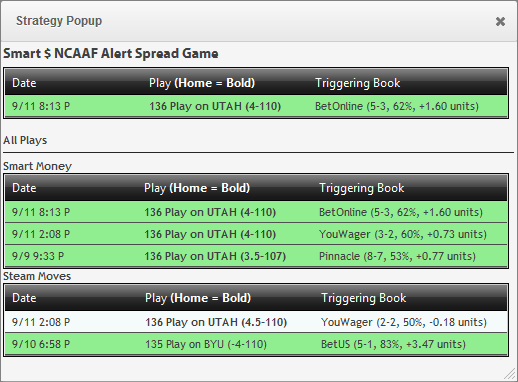Viewport: 518px width, 382px height.
Task: Click the Date header in top table
Action: tap(24, 83)
